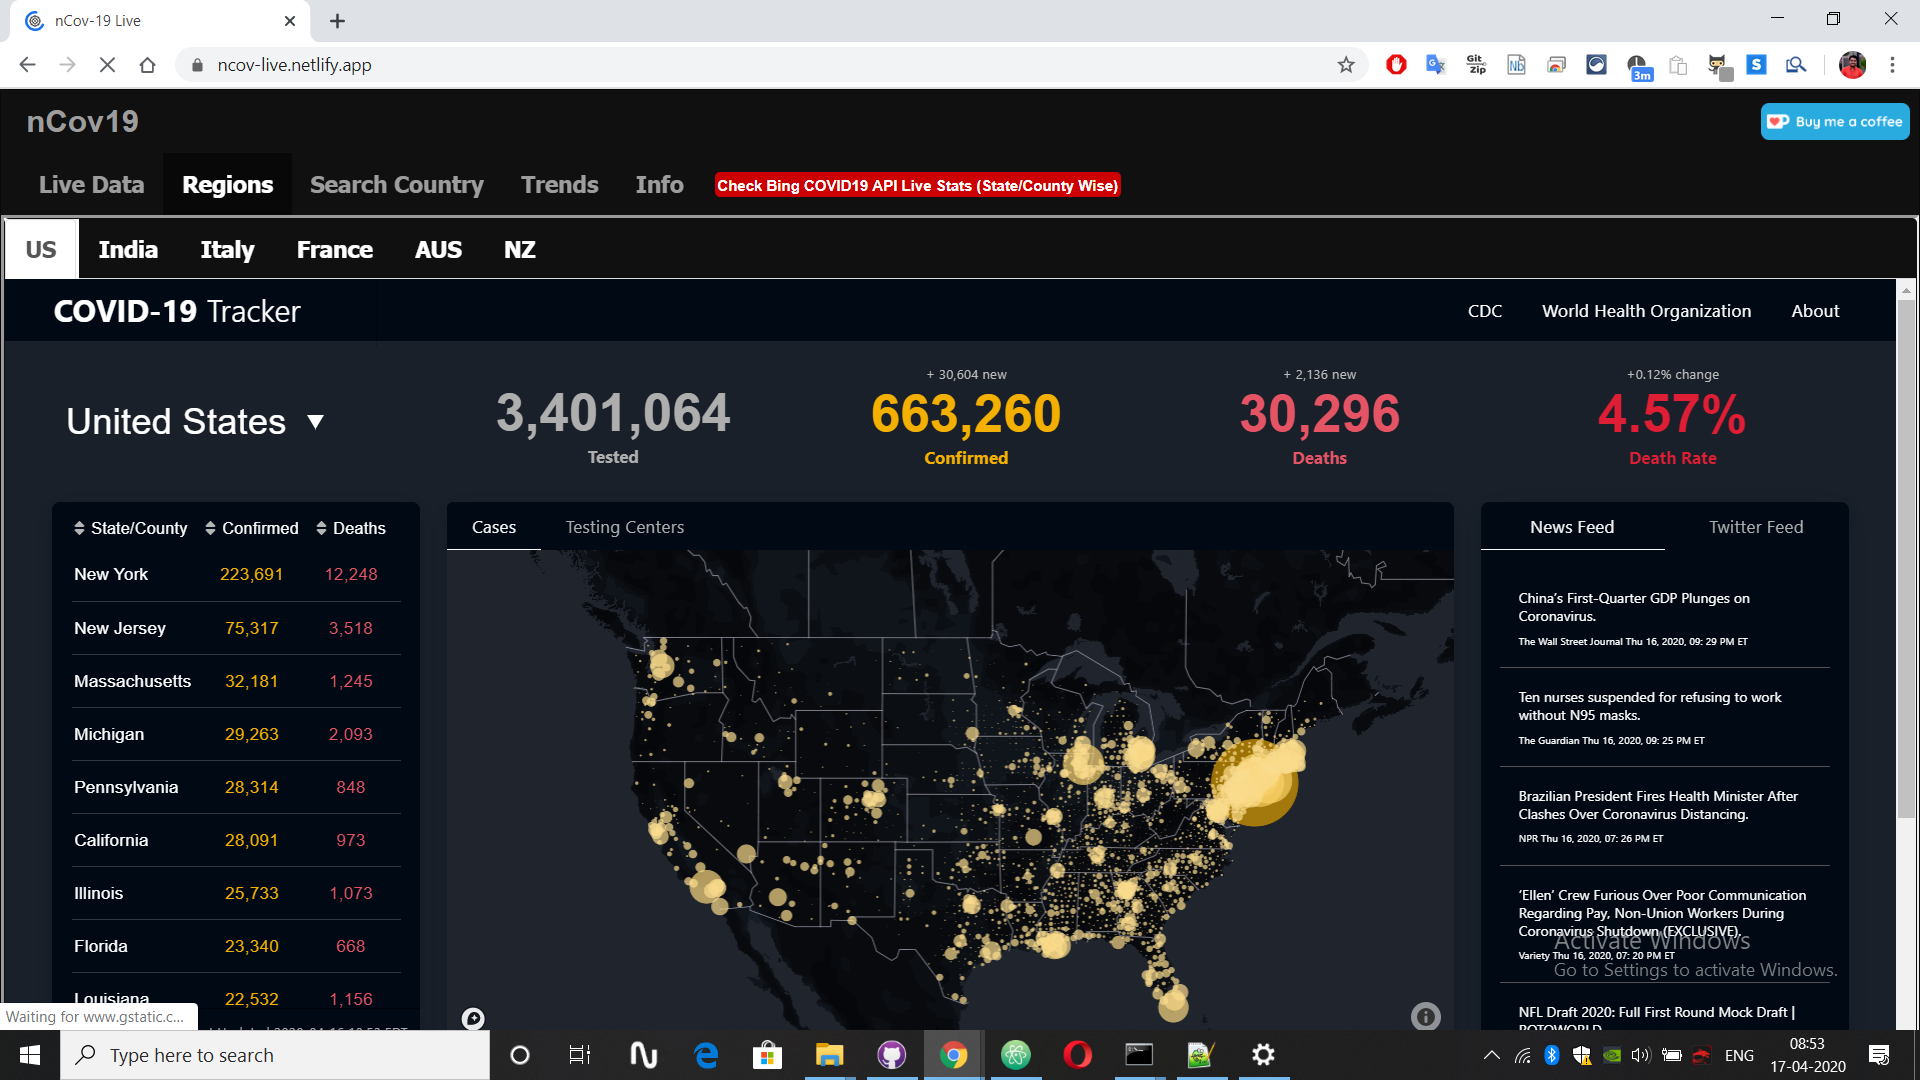This screenshot has width=1920, height=1080.
Task: Open the Twitter Feed tab
Action: tap(1755, 527)
